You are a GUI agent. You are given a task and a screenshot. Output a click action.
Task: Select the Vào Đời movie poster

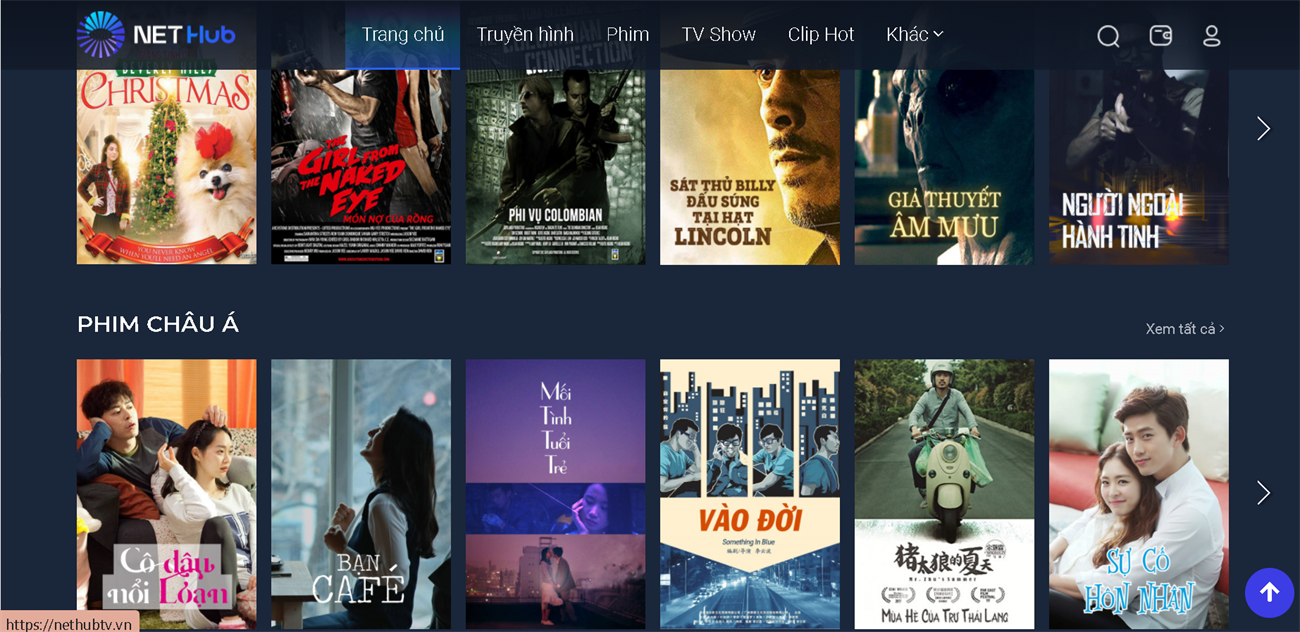pyautogui.click(x=750, y=495)
